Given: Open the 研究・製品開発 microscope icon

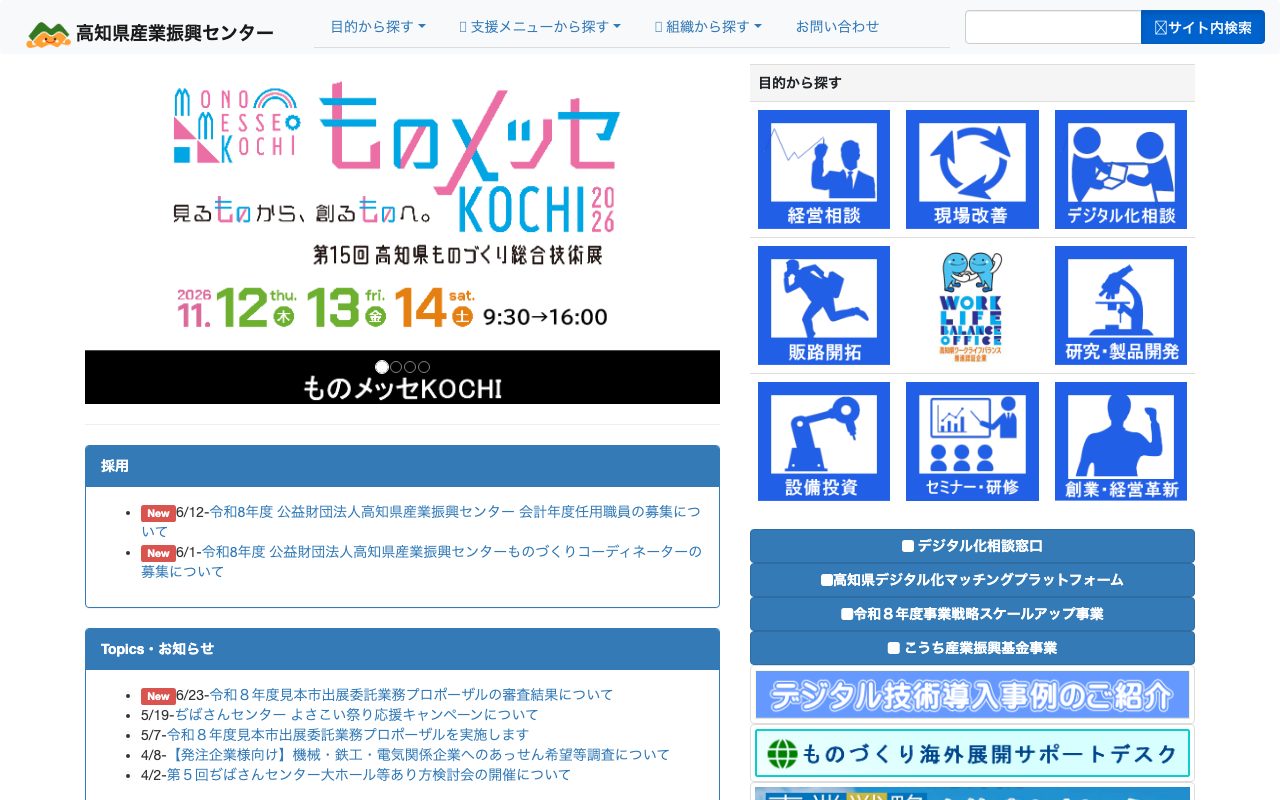Looking at the screenshot, I should [x=1121, y=305].
